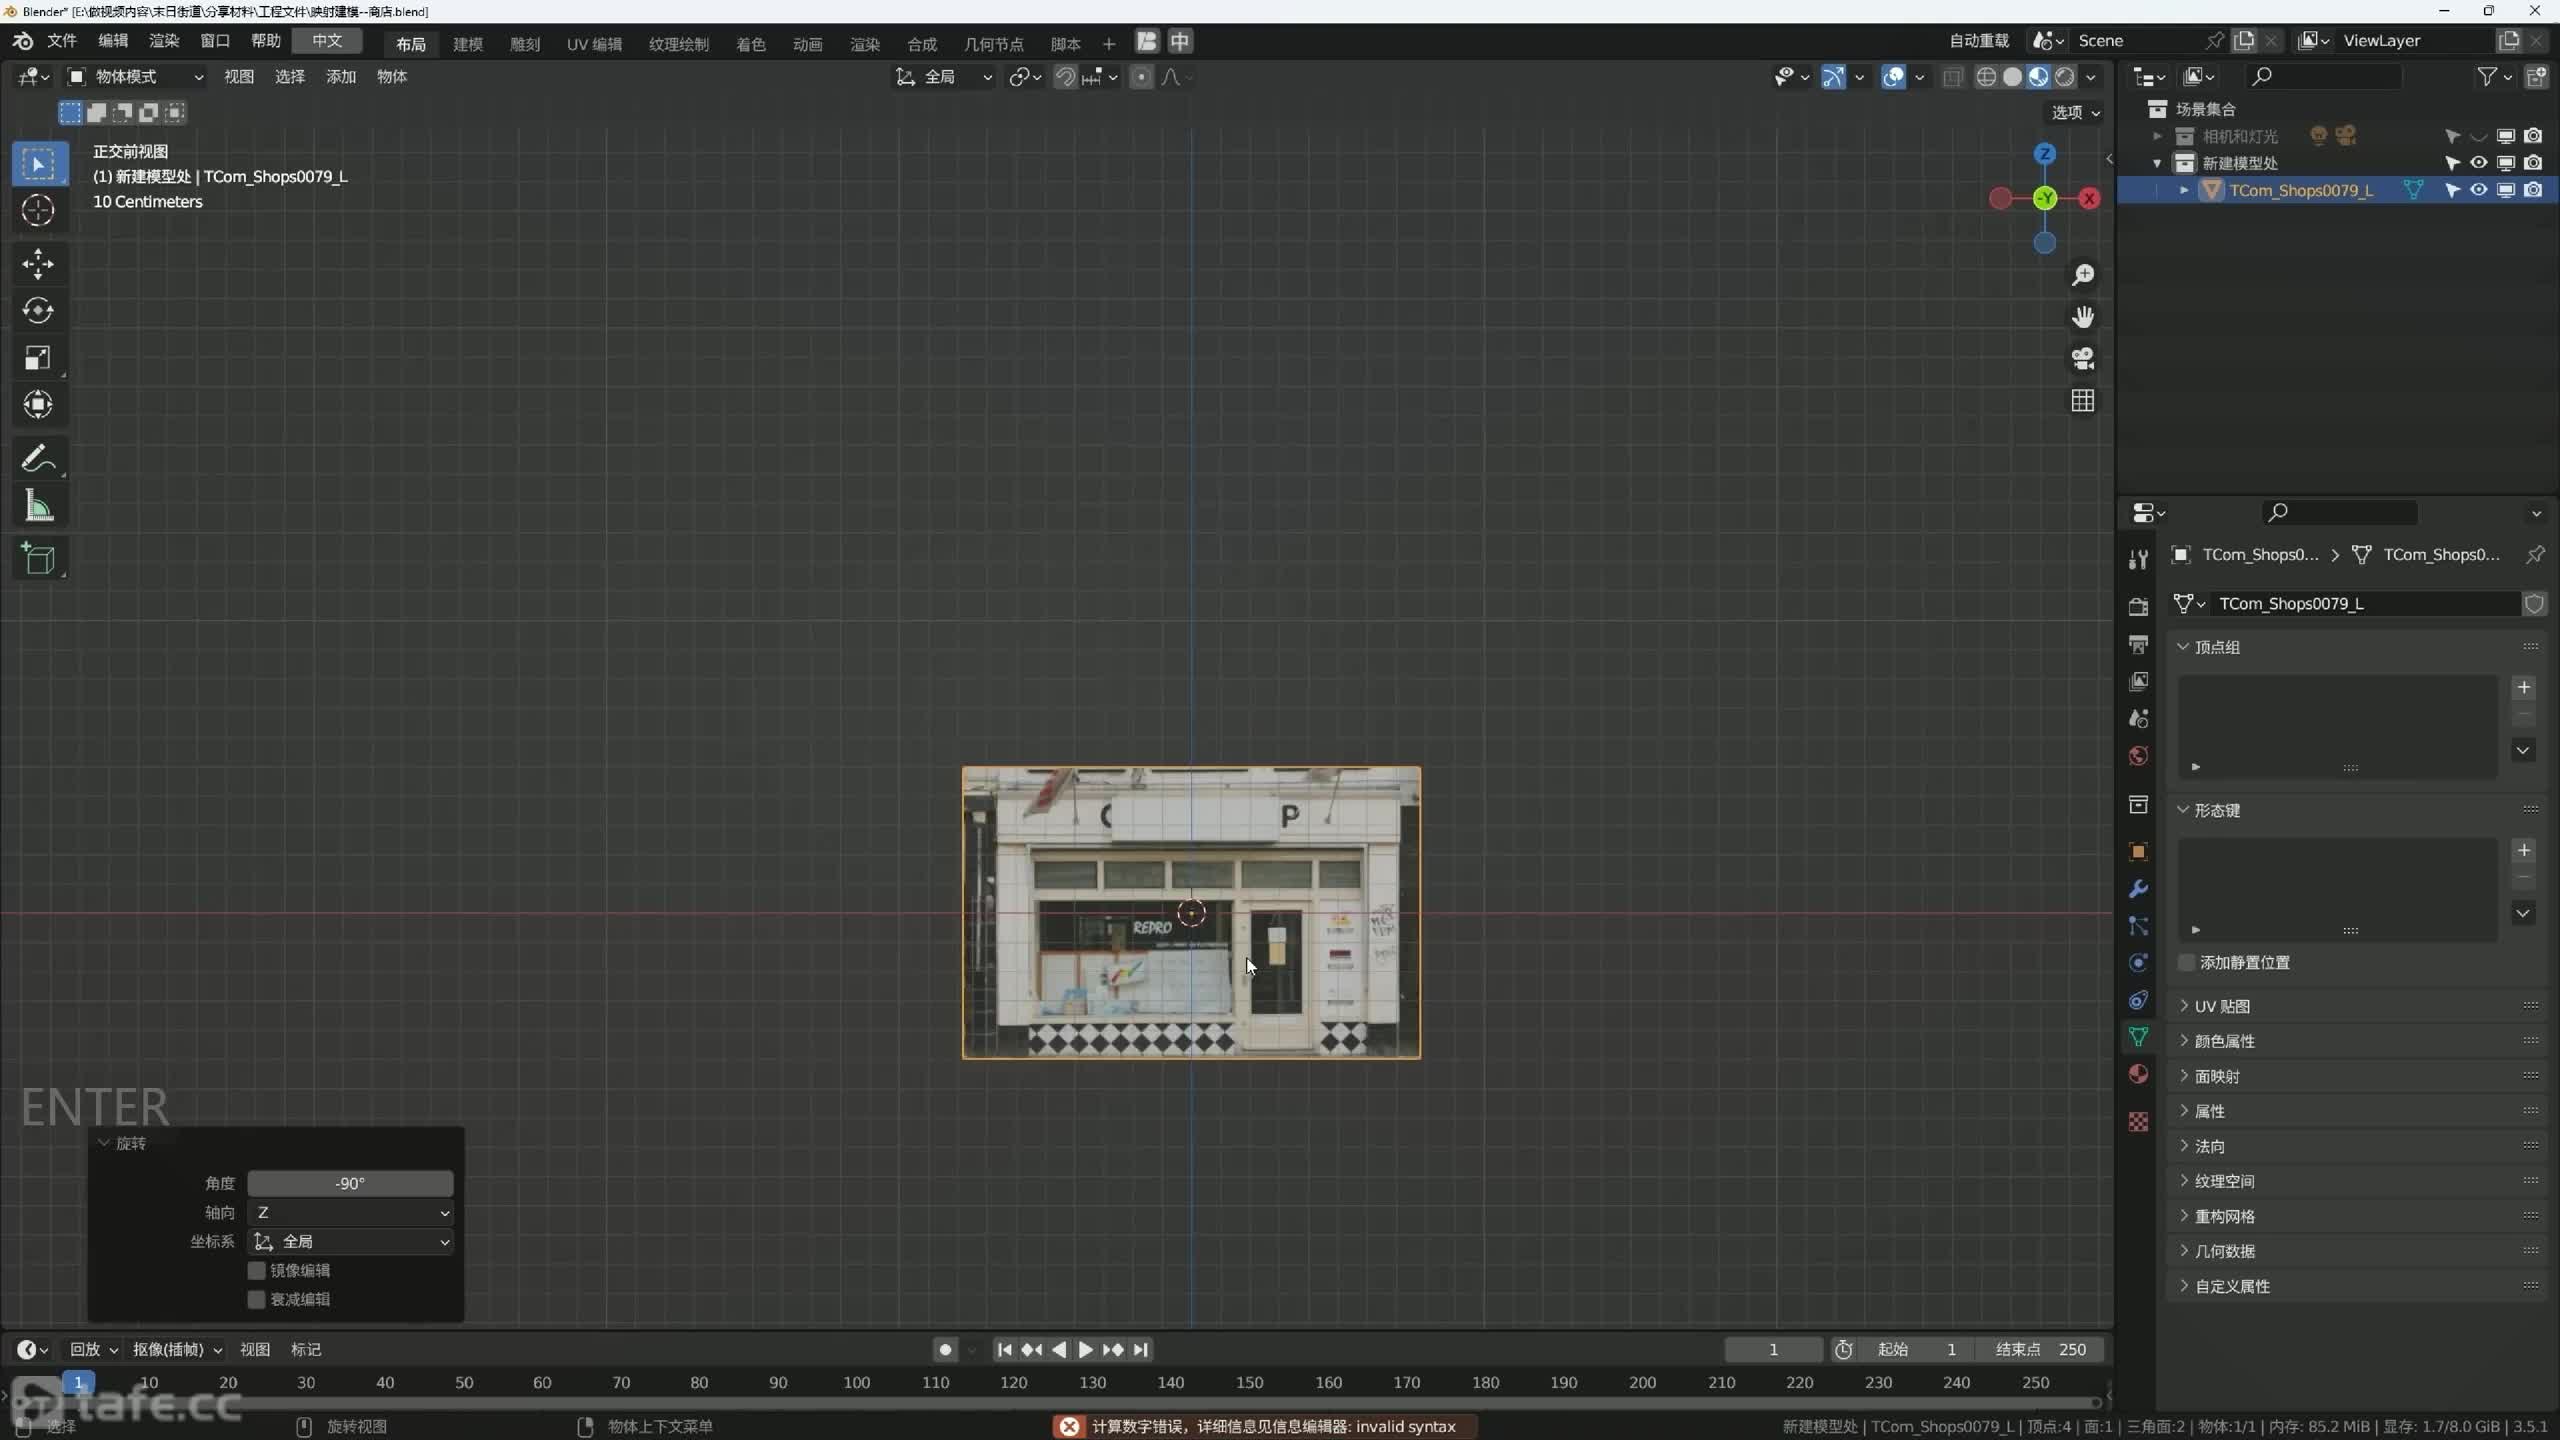
Task: Open the Modifier wrench properties tab
Action: coord(2138,889)
